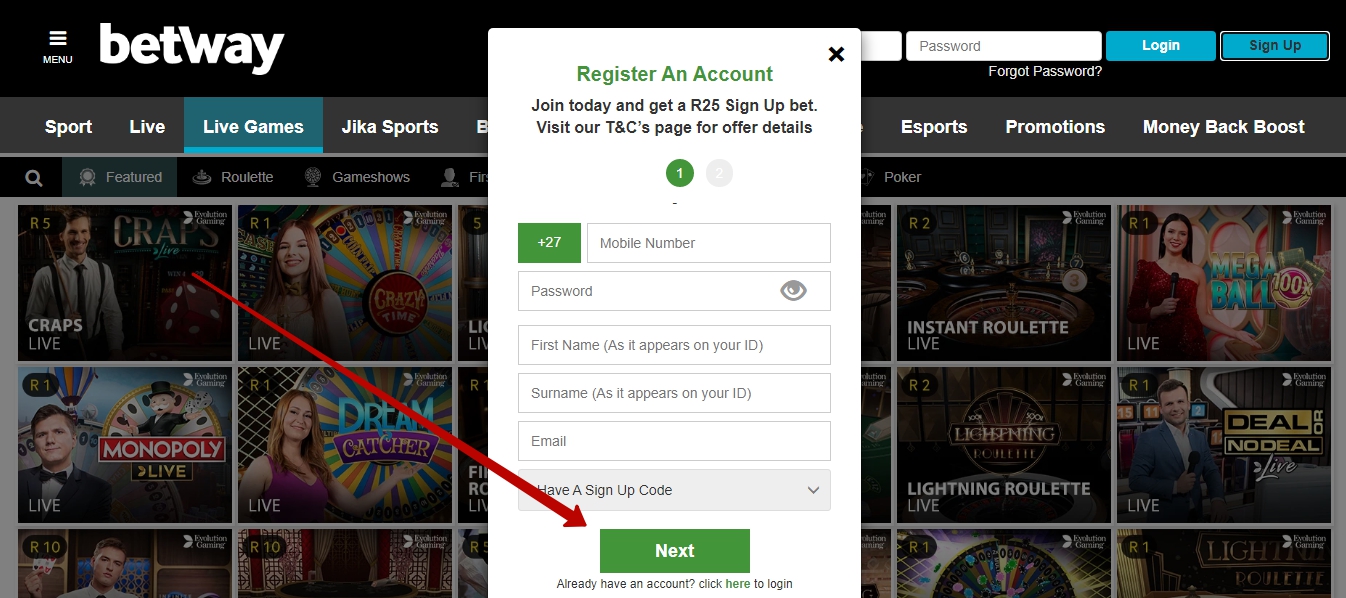Open the Promotions menu item
The height and width of the screenshot is (598, 1346).
1055,127
